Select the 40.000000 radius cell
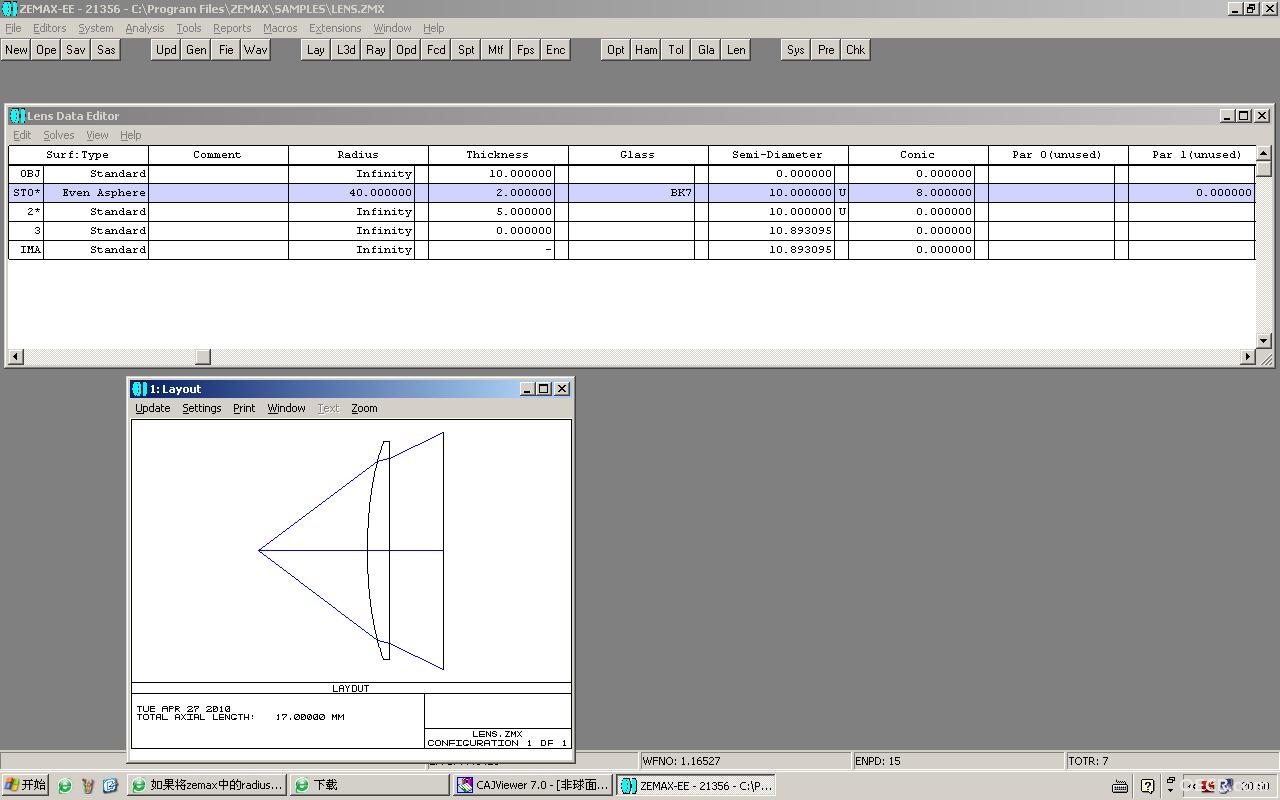 [x=351, y=193]
